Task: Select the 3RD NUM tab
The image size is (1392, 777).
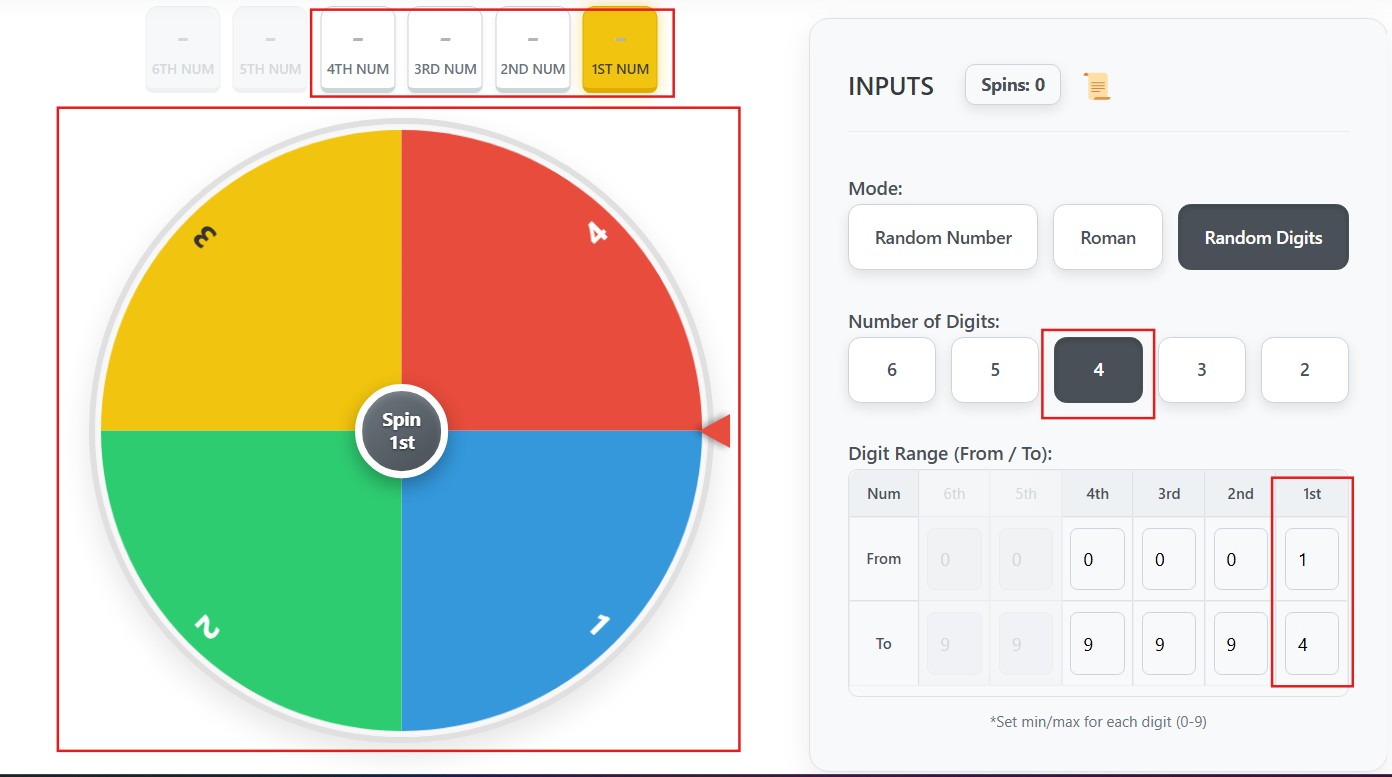Action: click(x=444, y=48)
